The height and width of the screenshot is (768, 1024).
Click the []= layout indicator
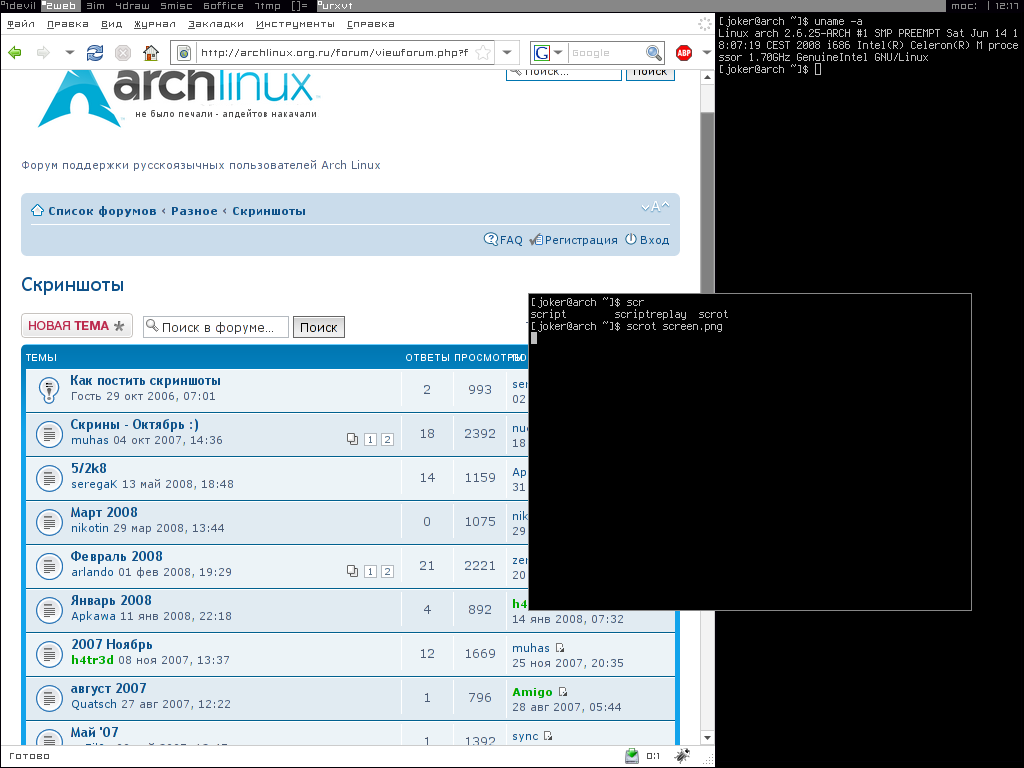click(299, 5)
